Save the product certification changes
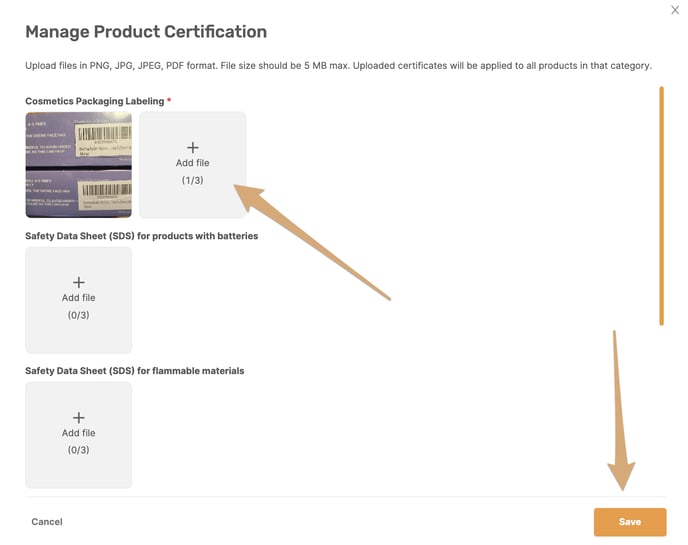Image resolution: width=688 pixels, height=545 pixels. pos(630,522)
